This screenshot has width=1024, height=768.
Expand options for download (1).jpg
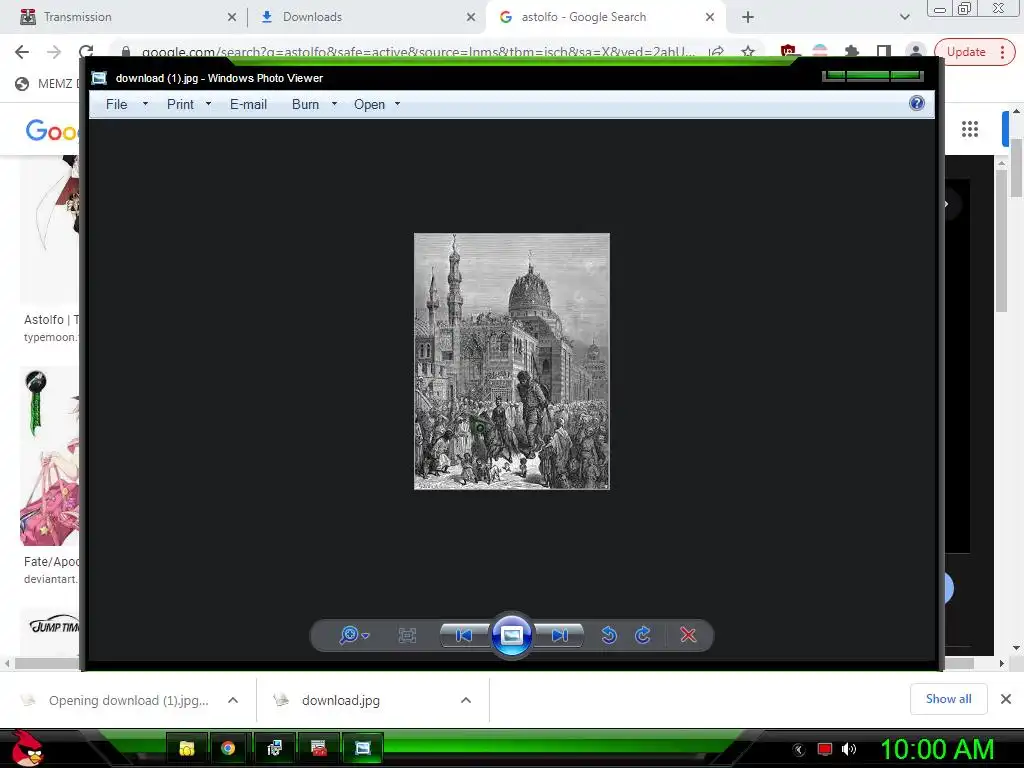[233, 700]
